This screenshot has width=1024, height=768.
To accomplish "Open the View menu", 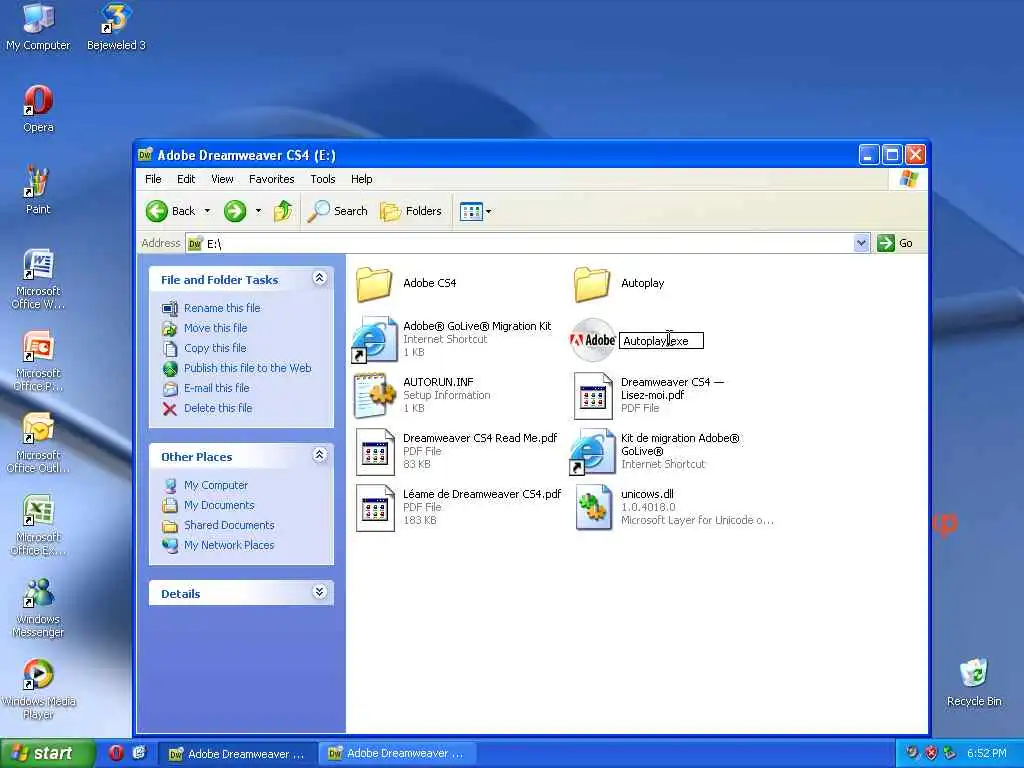I will pyautogui.click(x=222, y=179).
